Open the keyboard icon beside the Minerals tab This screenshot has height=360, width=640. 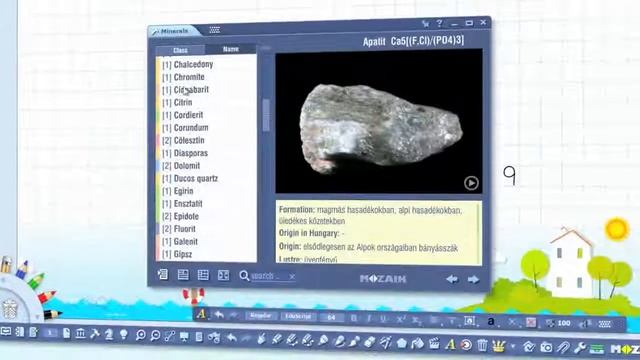click(215, 29)
